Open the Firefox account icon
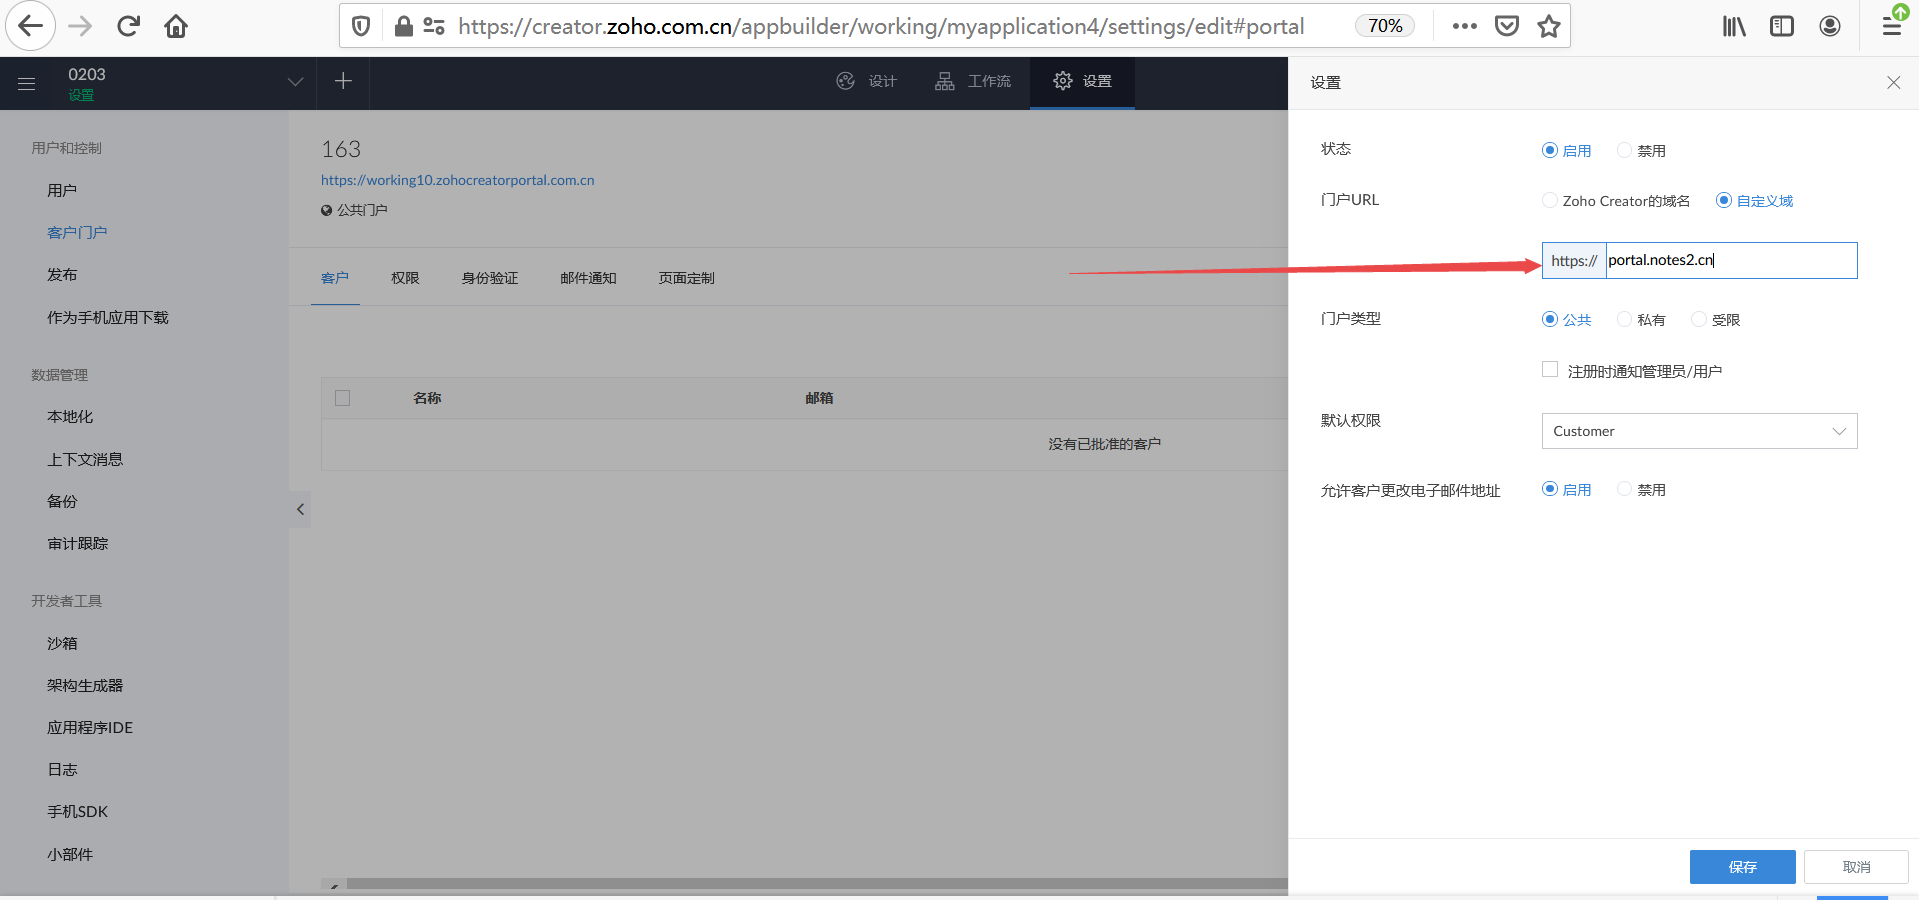Viewport: 1919px width, 900px height. [1829, 26]
